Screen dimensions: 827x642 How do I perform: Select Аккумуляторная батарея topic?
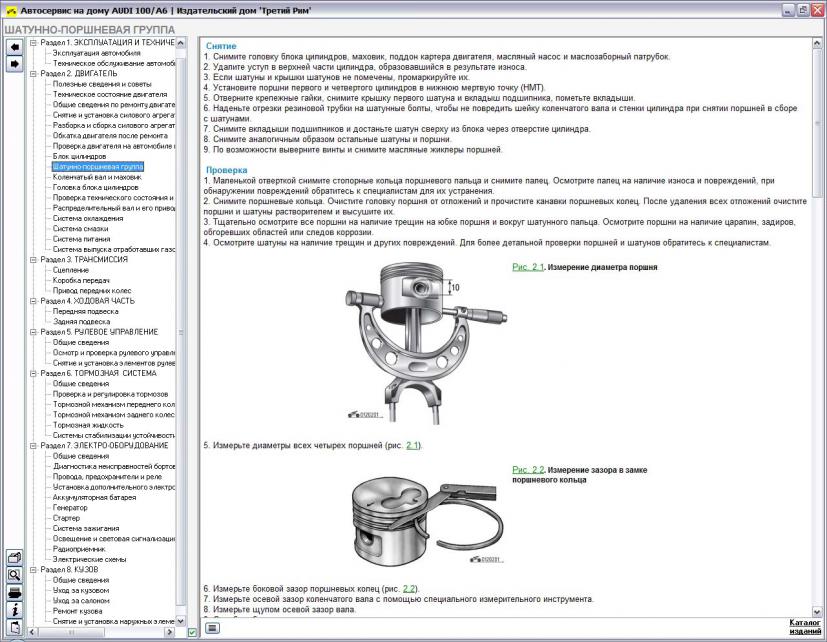94,497
